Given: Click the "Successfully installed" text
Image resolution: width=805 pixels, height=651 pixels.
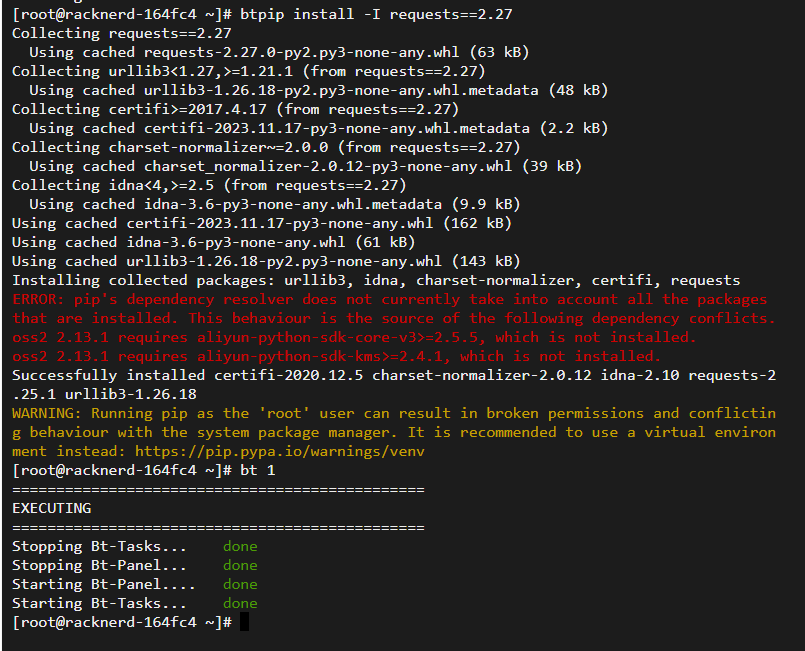Looking at the screenshot, I should [108, 375].
